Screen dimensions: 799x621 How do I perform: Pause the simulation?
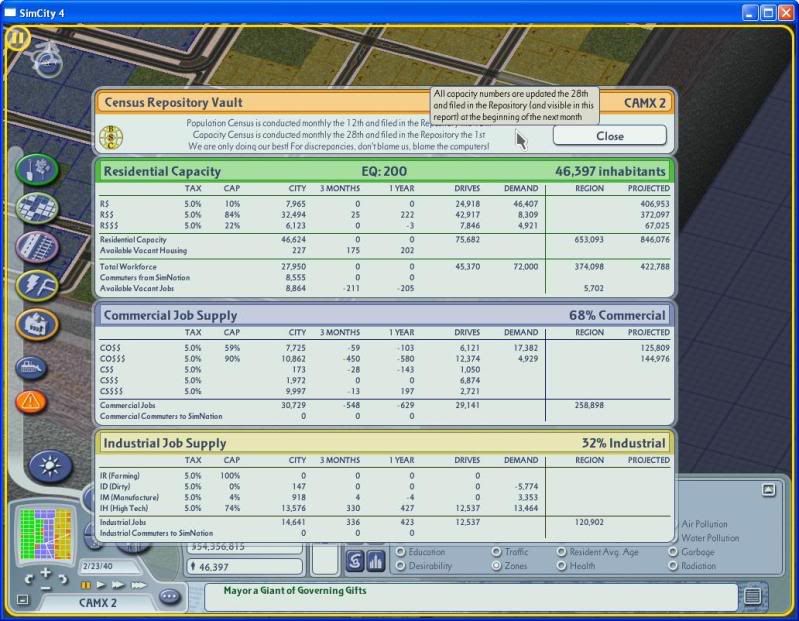[86, 585]
